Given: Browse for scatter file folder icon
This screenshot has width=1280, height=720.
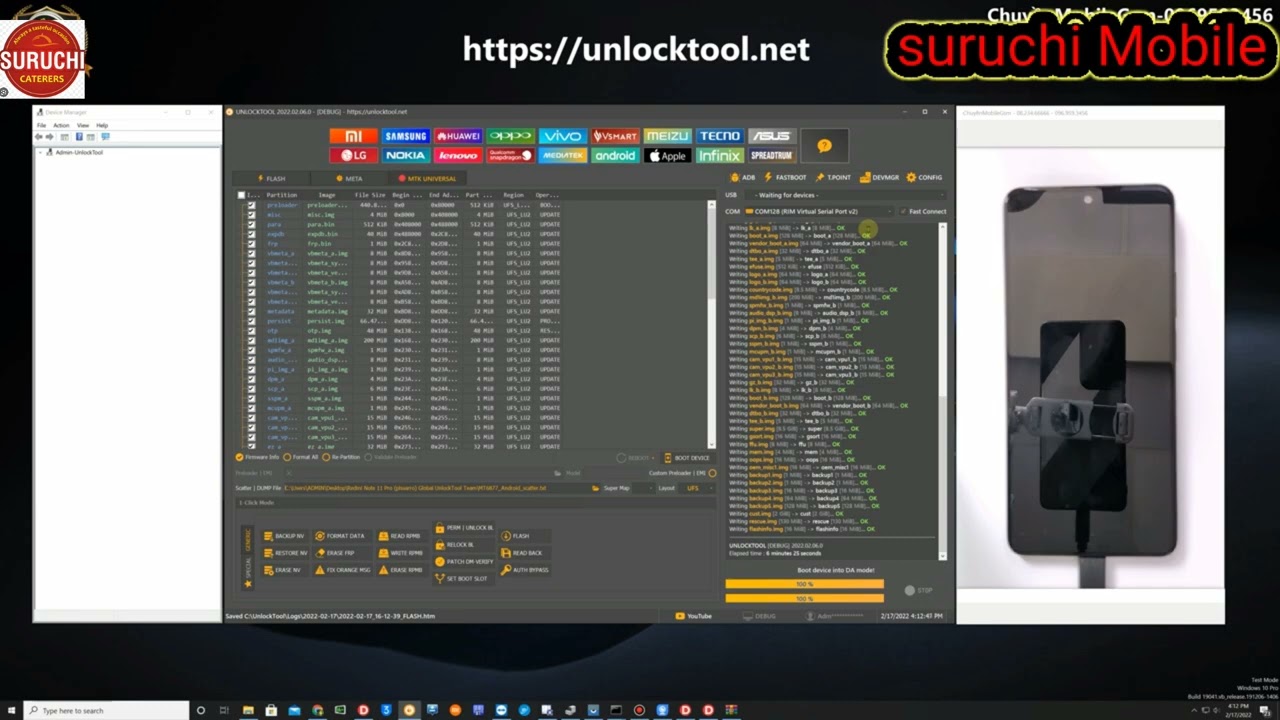Looking at the screenshot, I should coord(598,488).
